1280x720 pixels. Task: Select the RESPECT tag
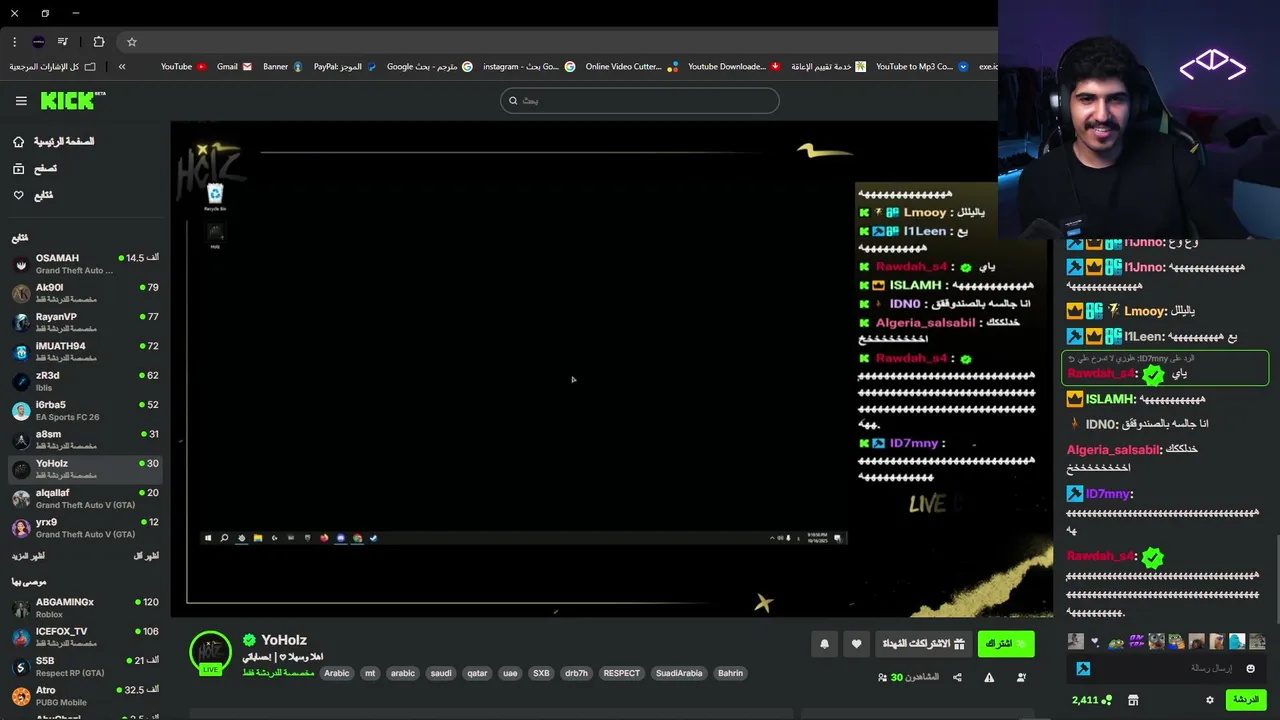coord(621,673)
